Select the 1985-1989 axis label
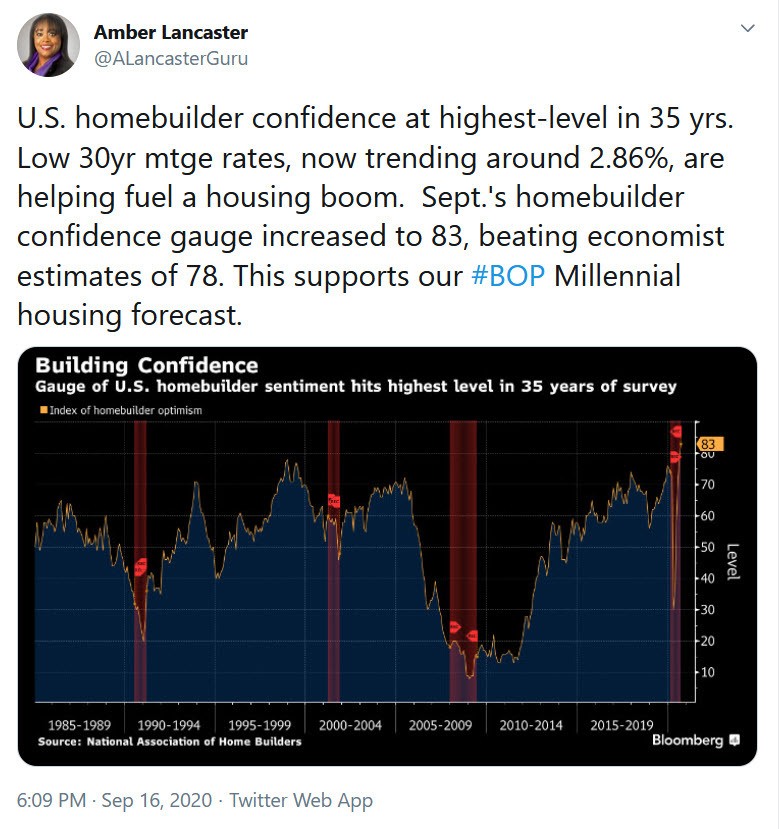 [x=79, y=724]
